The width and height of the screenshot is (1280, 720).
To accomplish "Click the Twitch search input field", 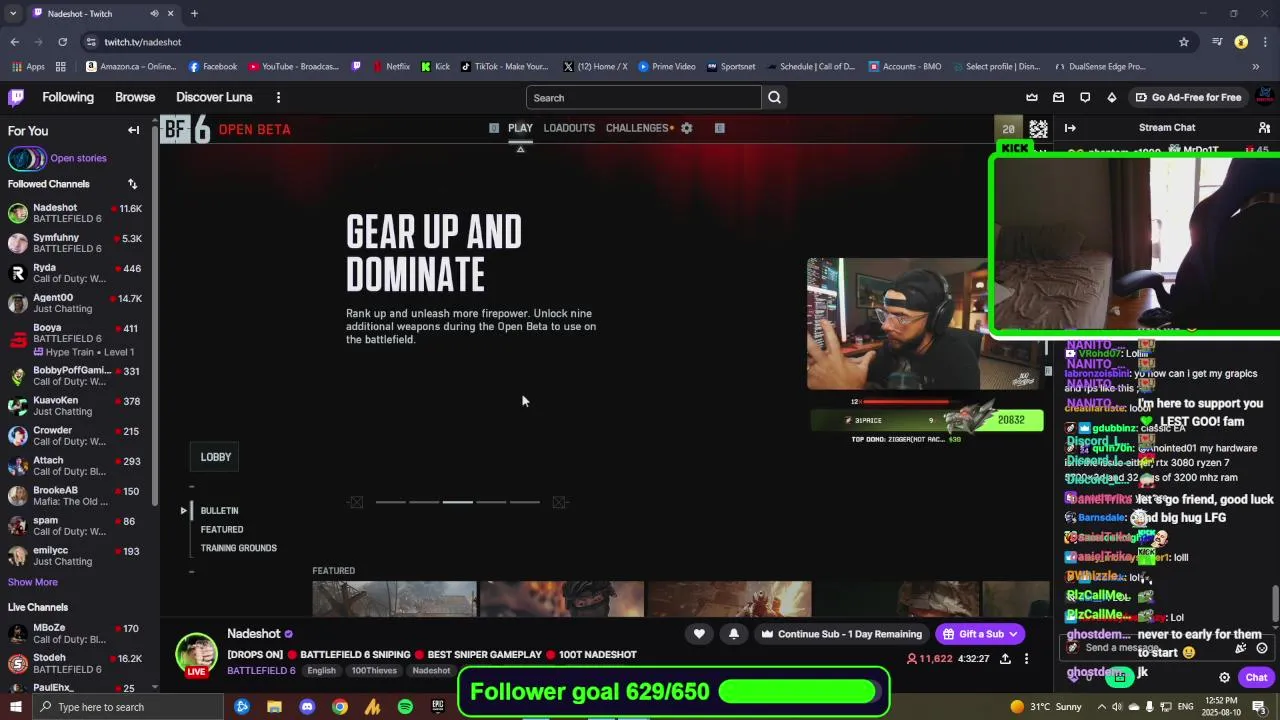I will [643, 98].
